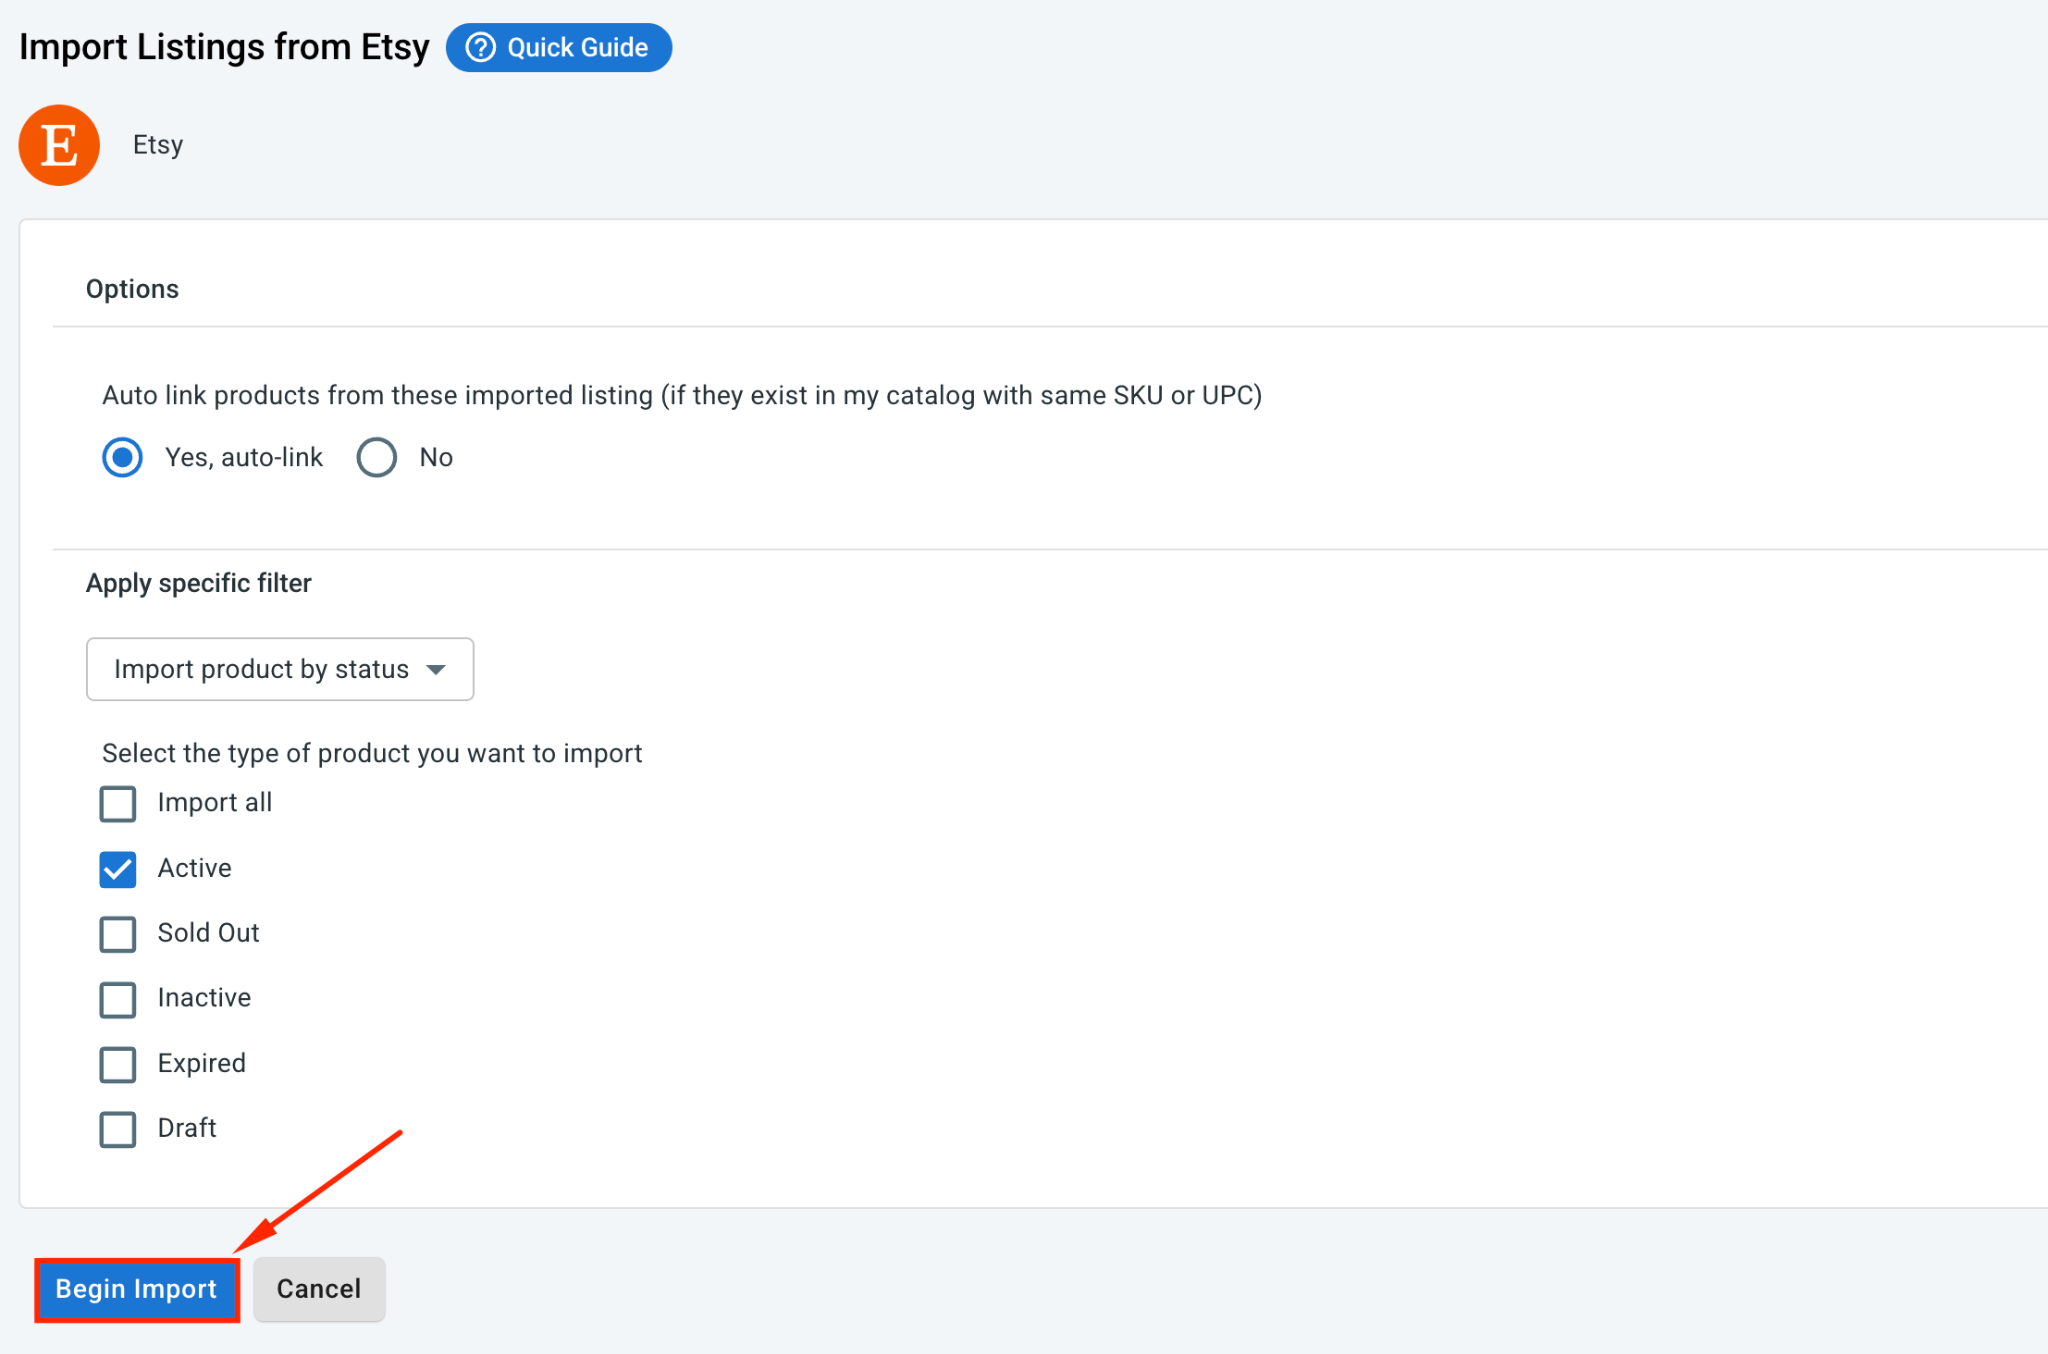Click the 'Import all' option label
The width and height of the screenshot is (2048, 1354).
pyautogui.click(x=215, y=803)
